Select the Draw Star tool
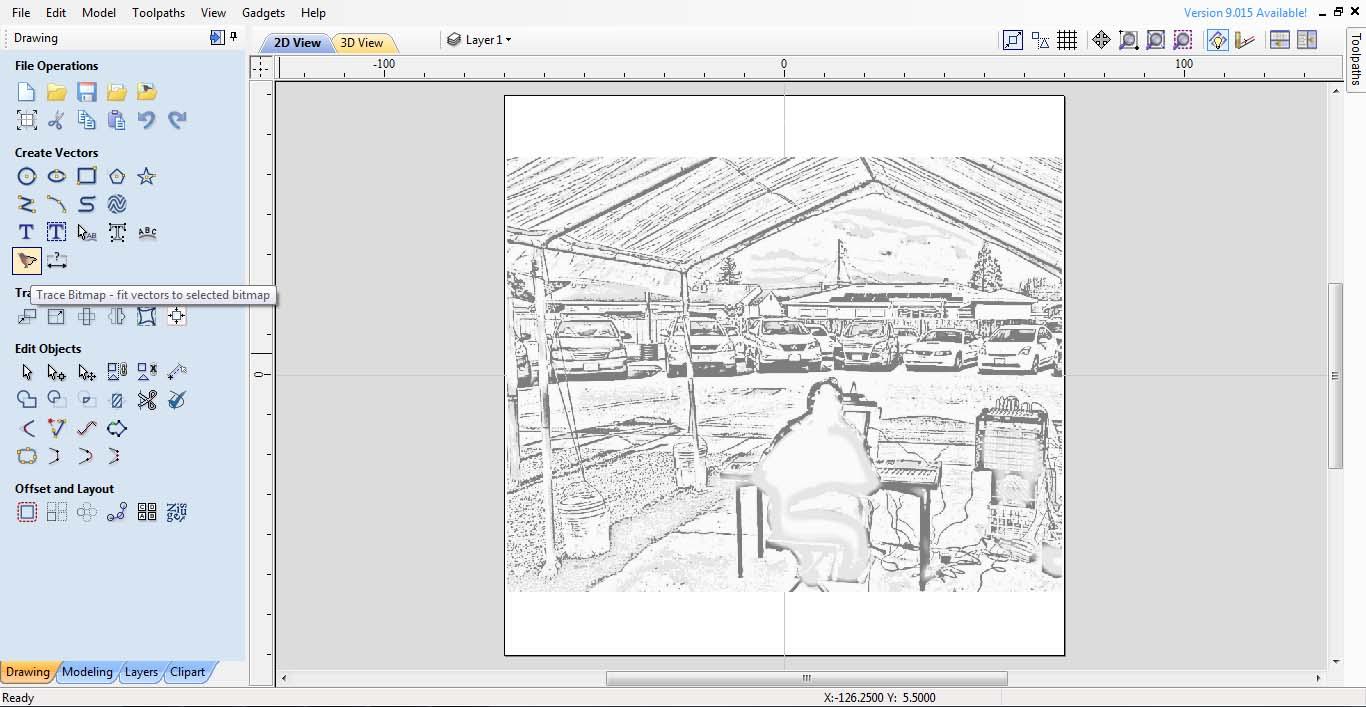The image size is (1366, 707). click(x=147, y=176)
